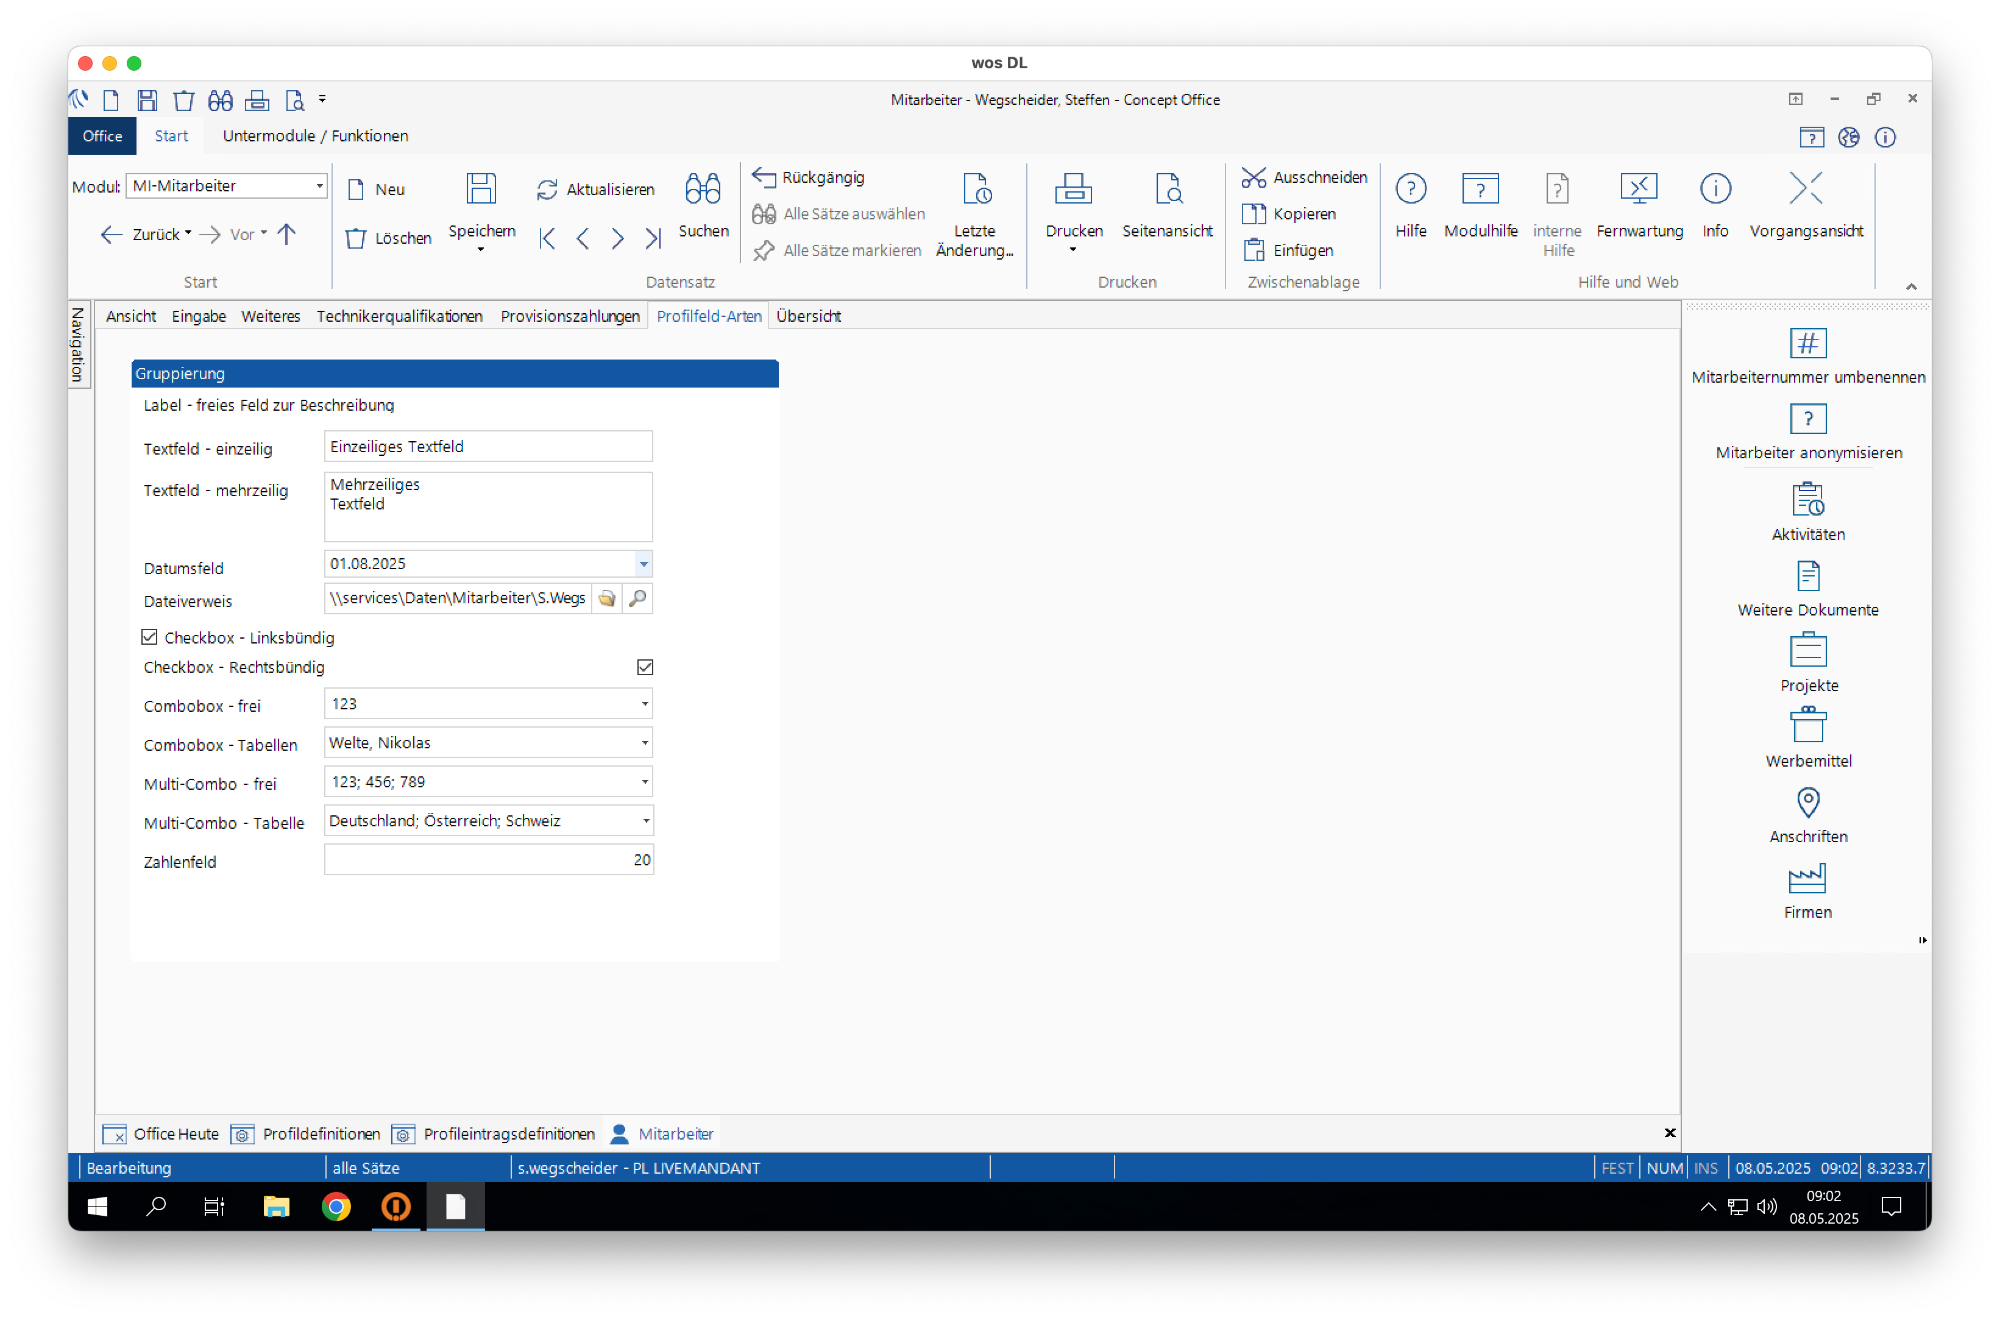The width and height of the screenshot is (2000, 1321).
Task: Switch to Ansicht tab
Action: 131,316
